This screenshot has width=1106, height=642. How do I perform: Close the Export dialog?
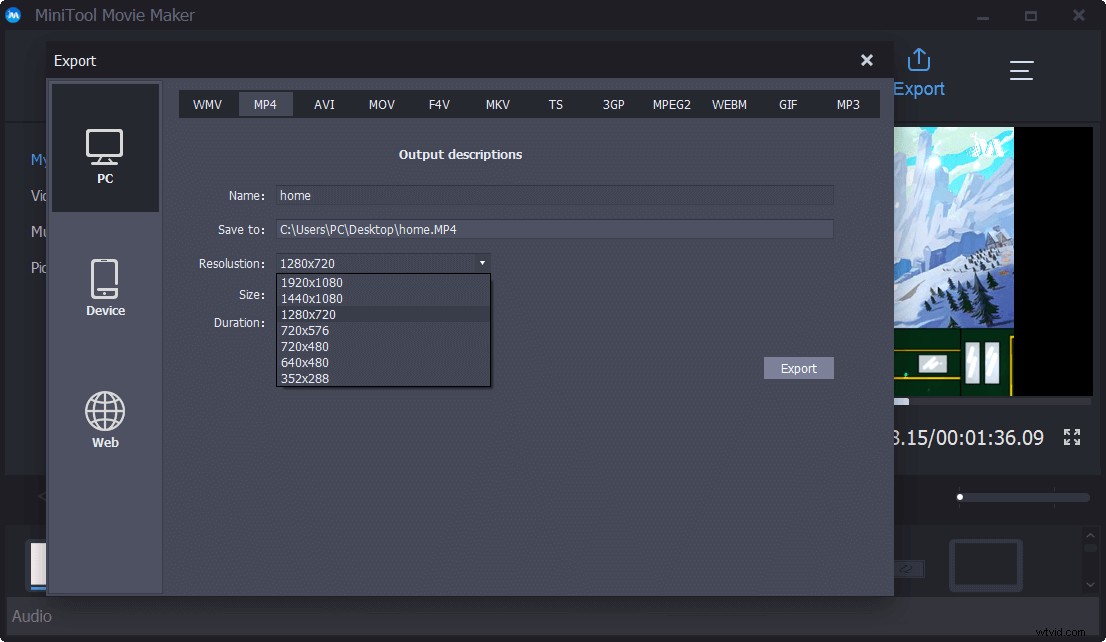pyautogui.click(x=866, y=59)
